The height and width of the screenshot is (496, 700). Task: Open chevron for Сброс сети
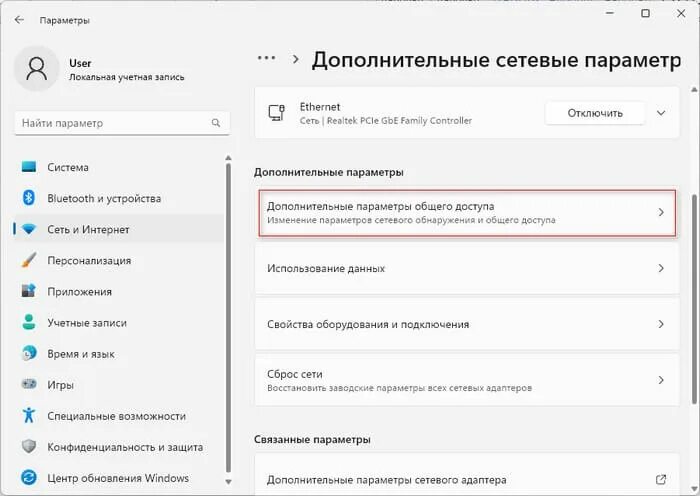coord(661,380)
